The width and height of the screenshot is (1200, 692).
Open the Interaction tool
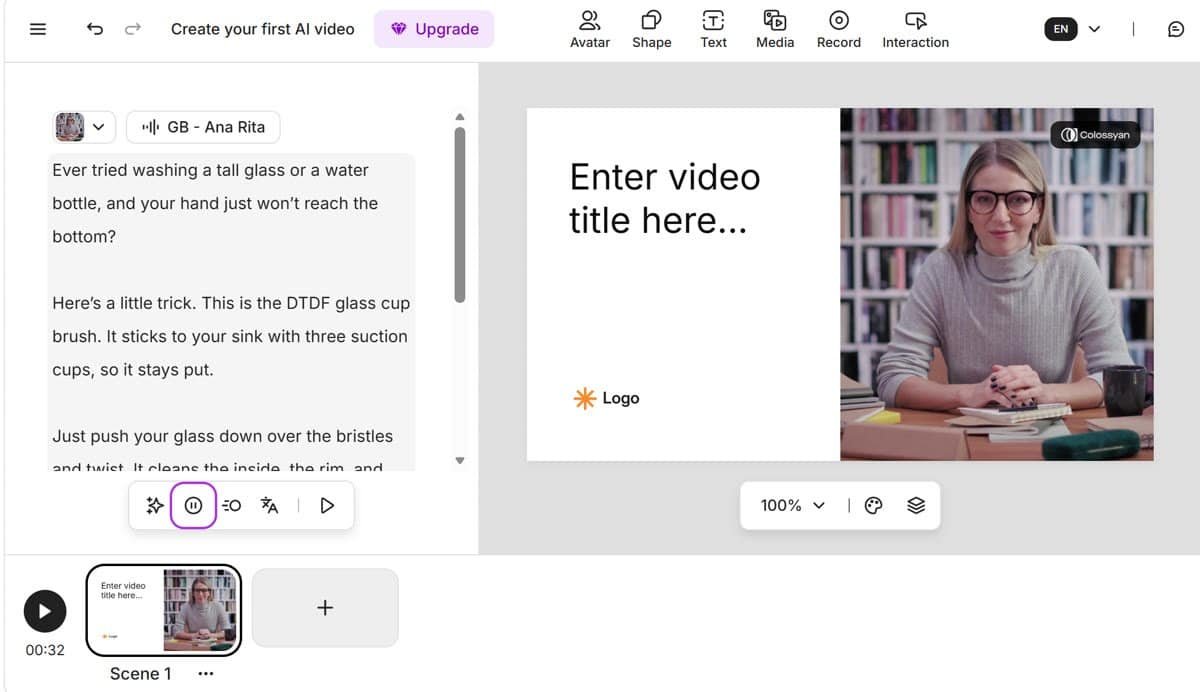point(915,29)
